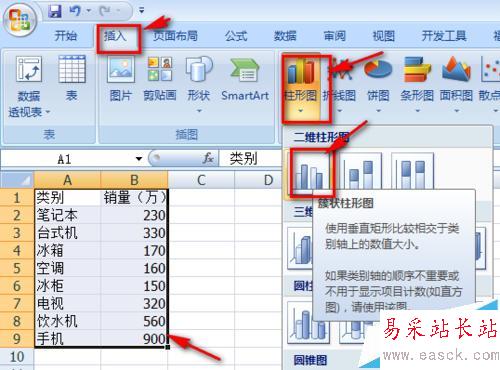Open the 剪贴画 clip art pane

160,79
